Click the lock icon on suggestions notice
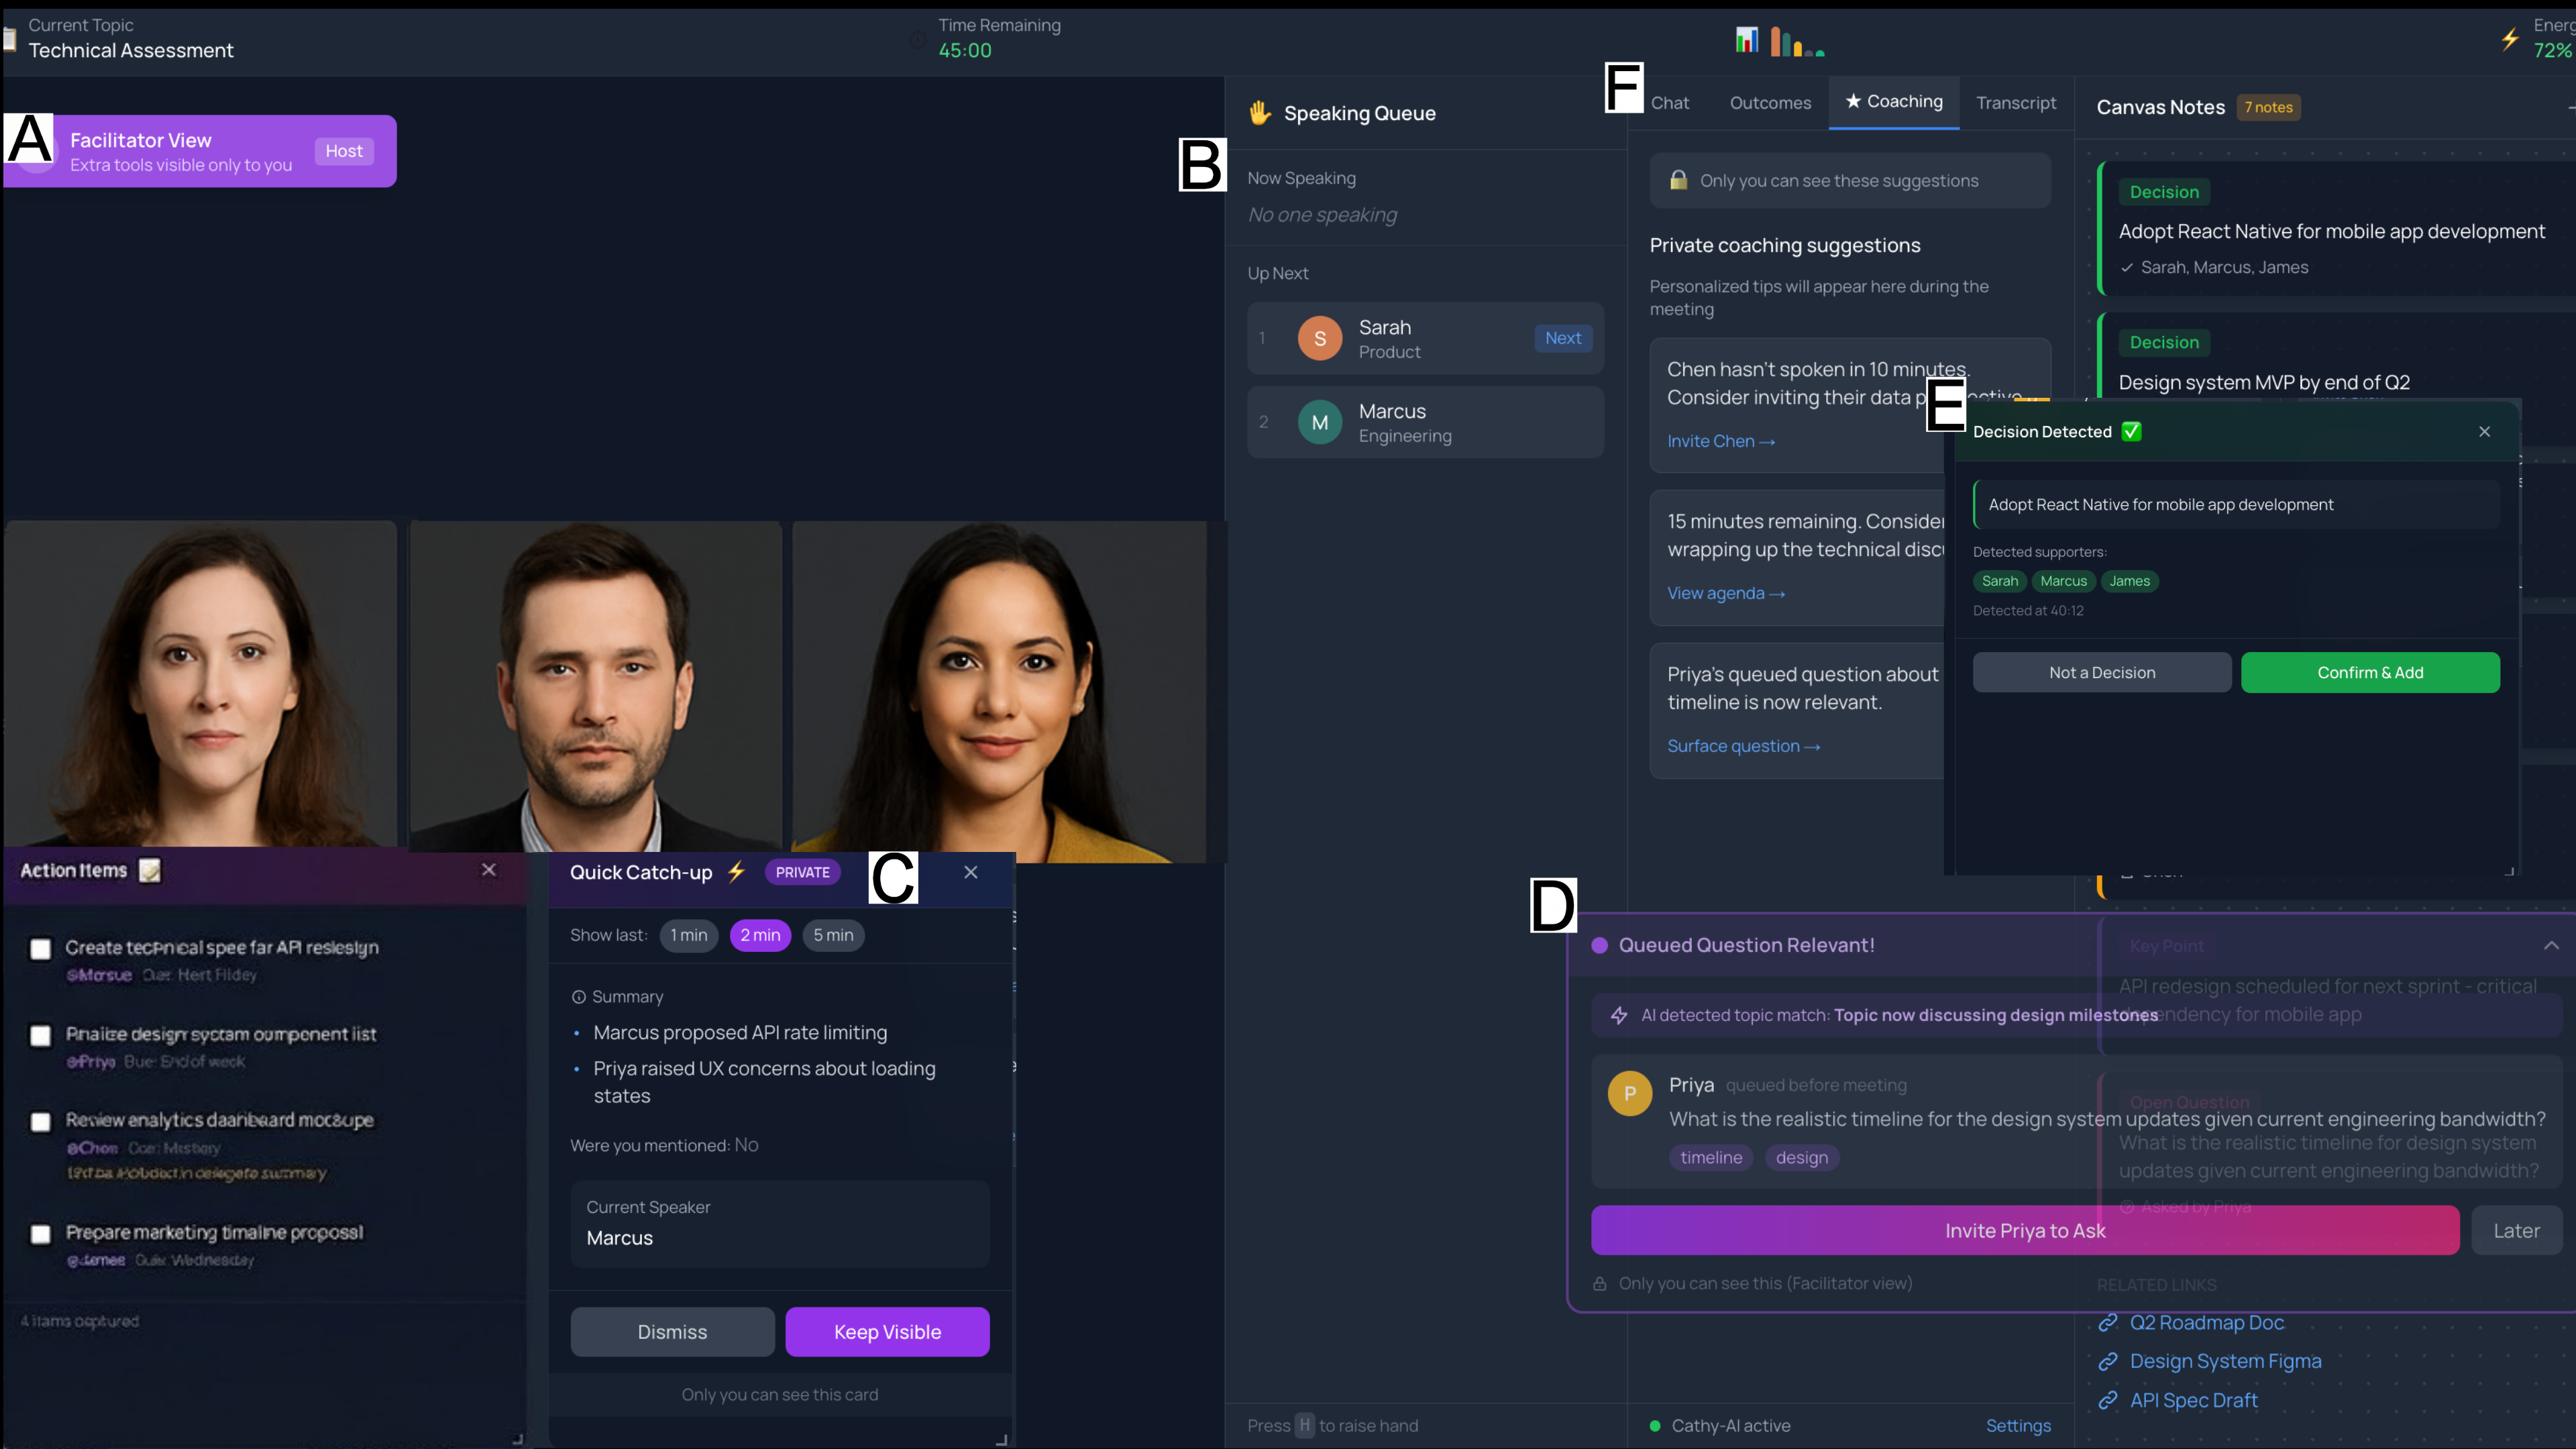Image resolution: width=2576 pixels, height=1449 pixels. pos(1679,180)
